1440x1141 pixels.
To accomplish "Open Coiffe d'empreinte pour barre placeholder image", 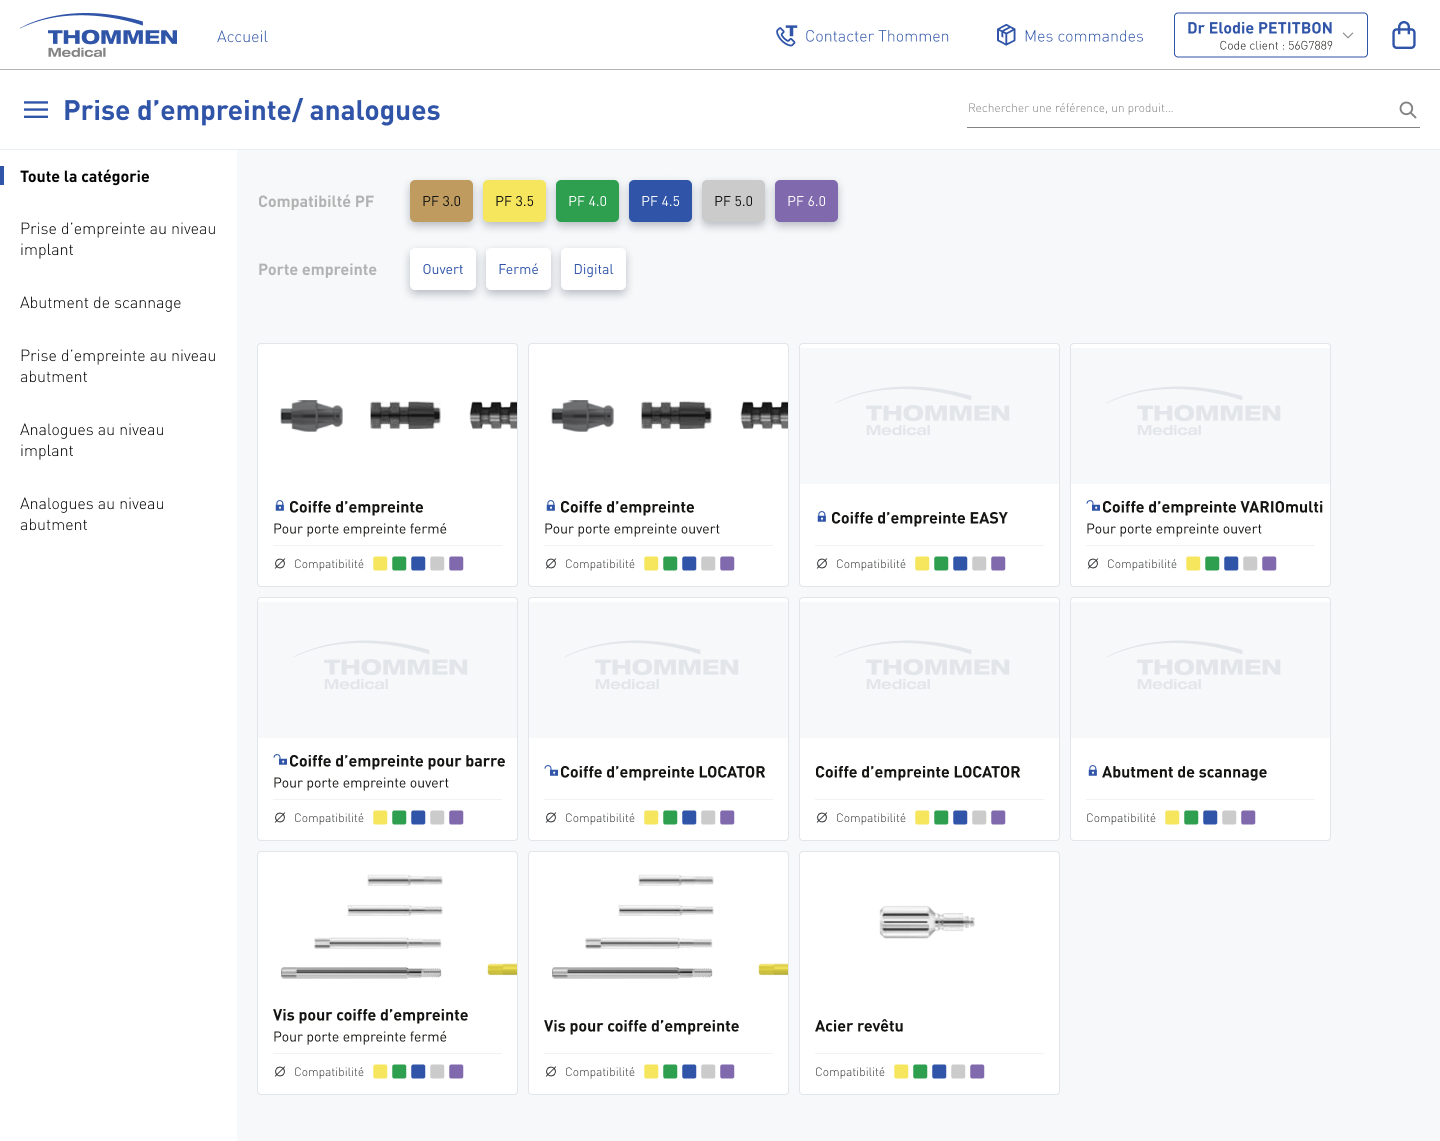I will point(388,668).
